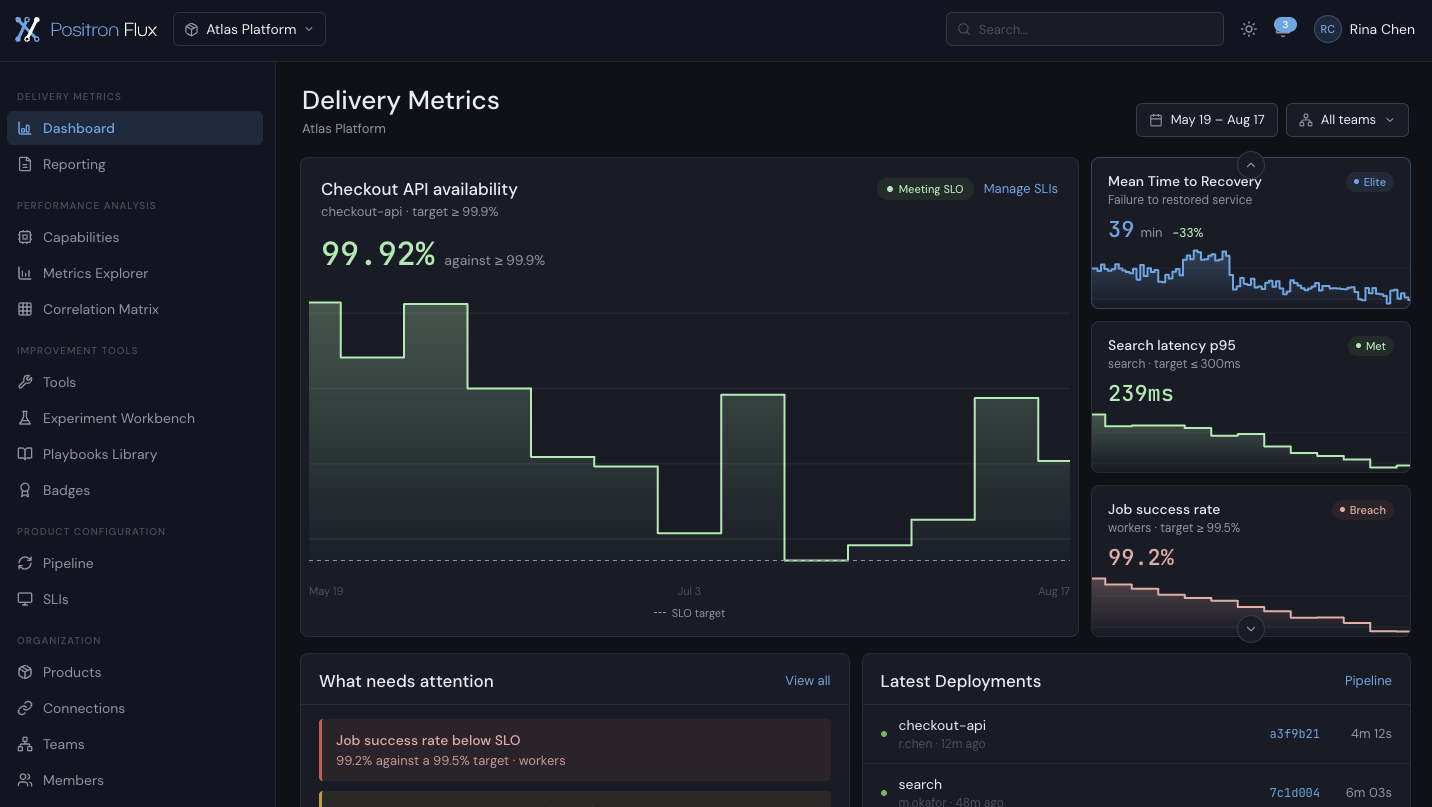The image size is (1432, 807).
Task: Click Pipeline link in Latest Deployments
Action: pyautogui.click(x=1368, y=681)
